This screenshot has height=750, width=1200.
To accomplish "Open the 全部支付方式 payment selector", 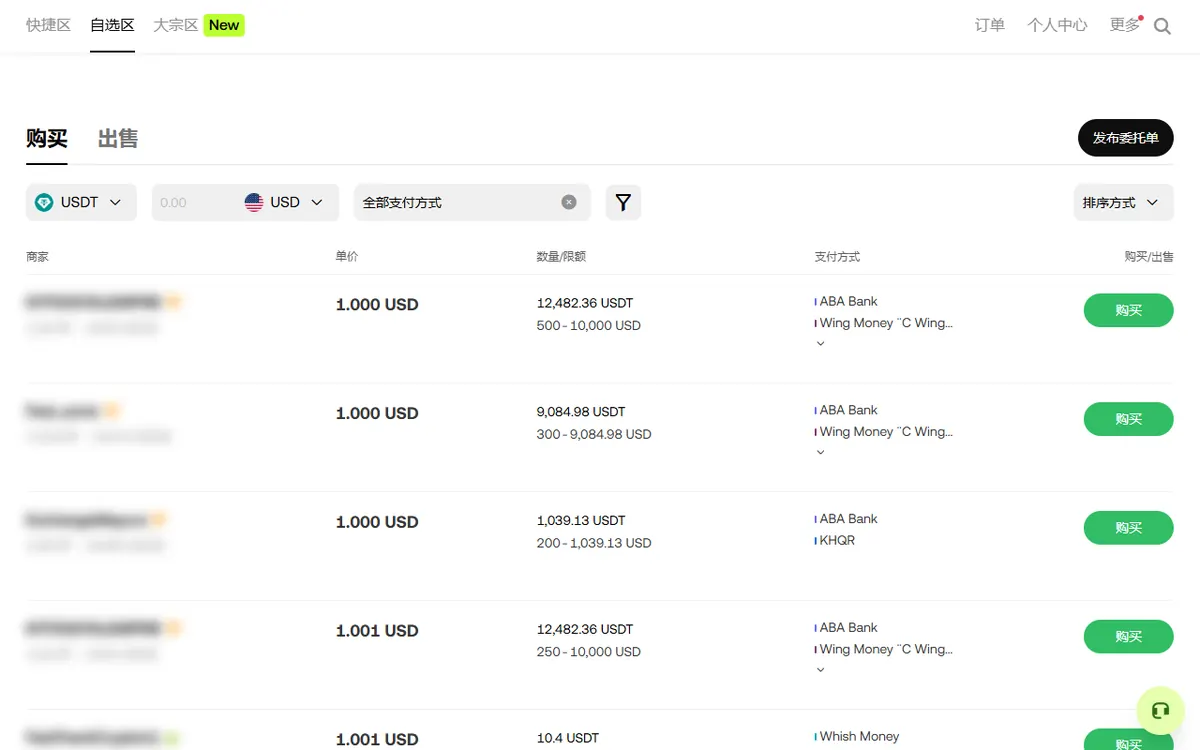I will click(472, 202).
